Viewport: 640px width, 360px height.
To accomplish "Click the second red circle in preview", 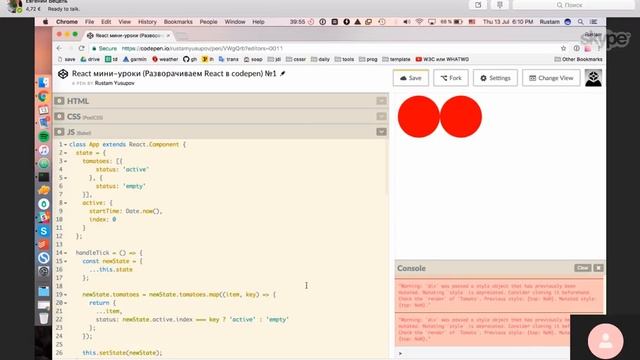I will click(461, 117).
